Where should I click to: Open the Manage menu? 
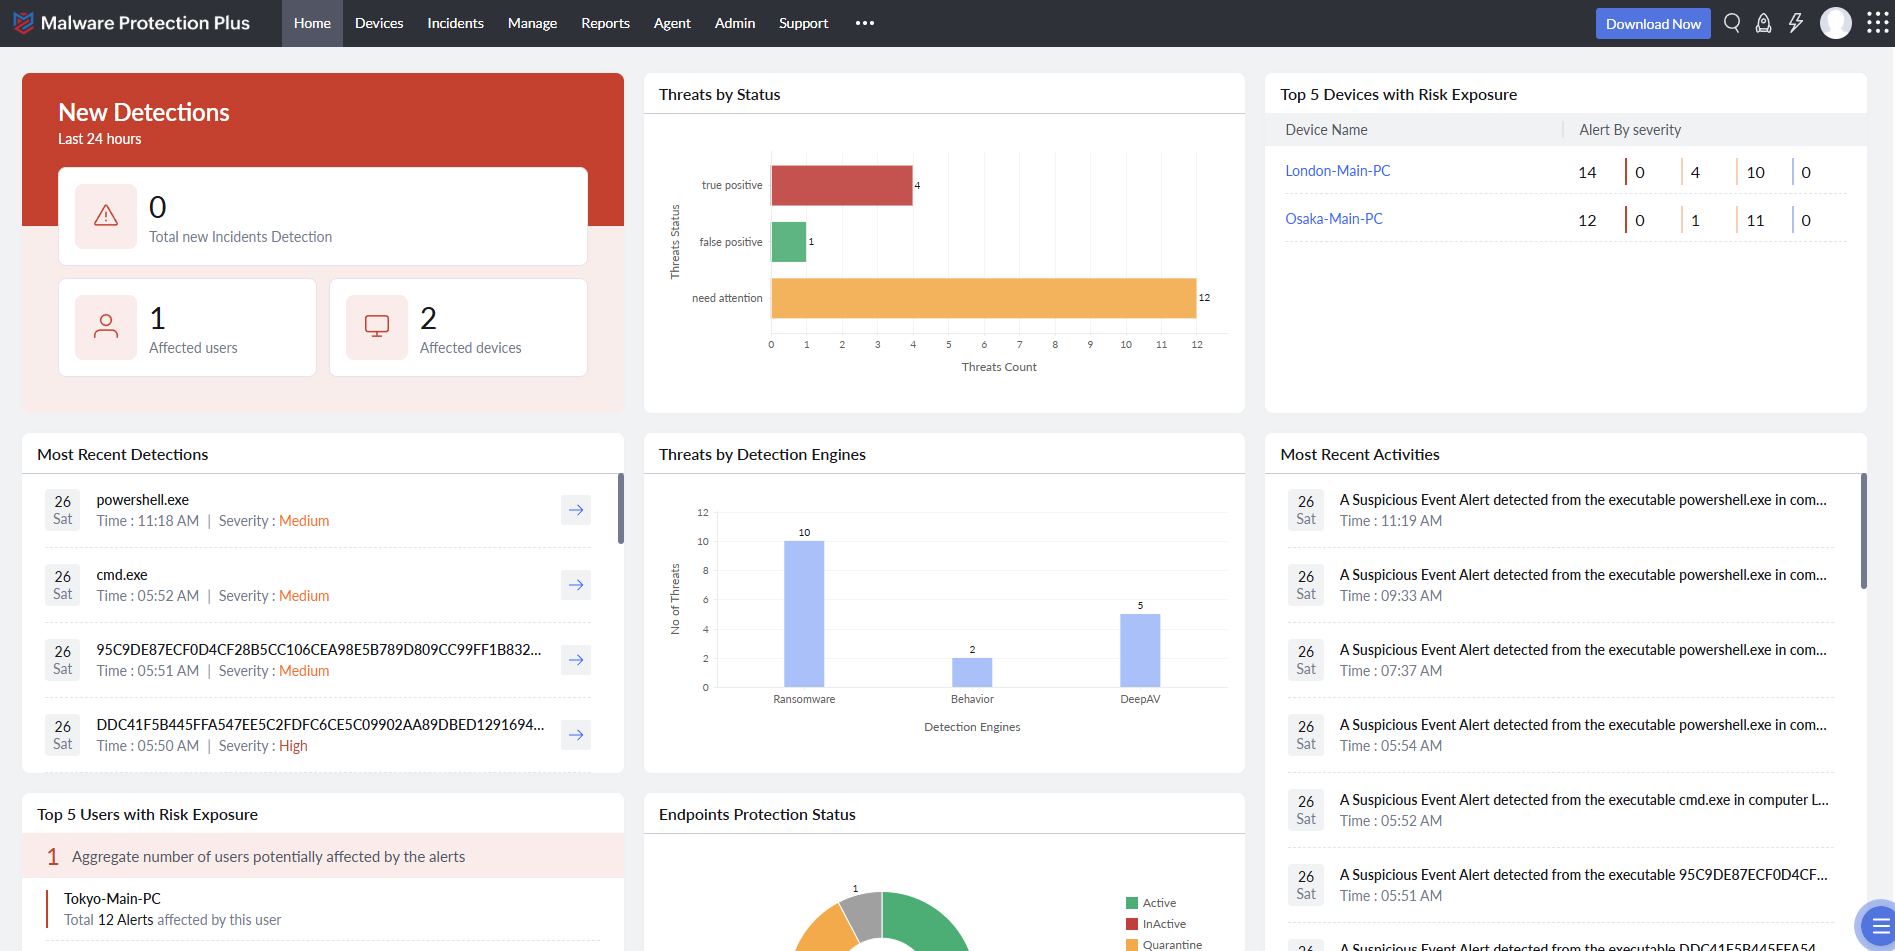pyautogui.click(x=532, y=23)
